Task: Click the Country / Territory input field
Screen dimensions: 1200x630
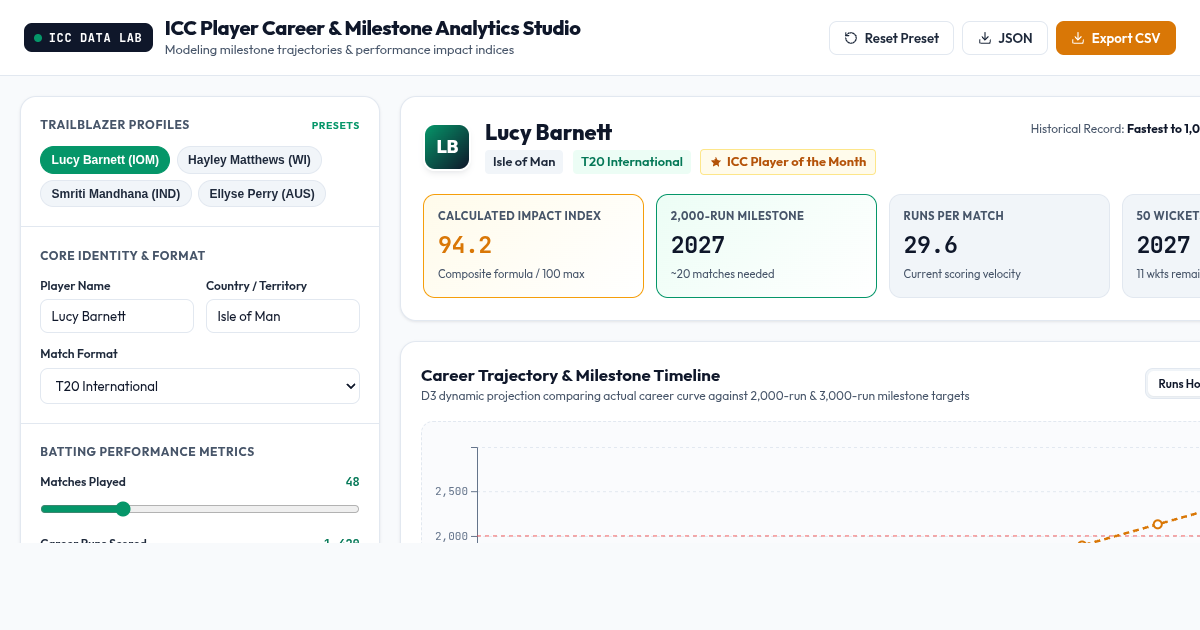Action: [283, 316]
